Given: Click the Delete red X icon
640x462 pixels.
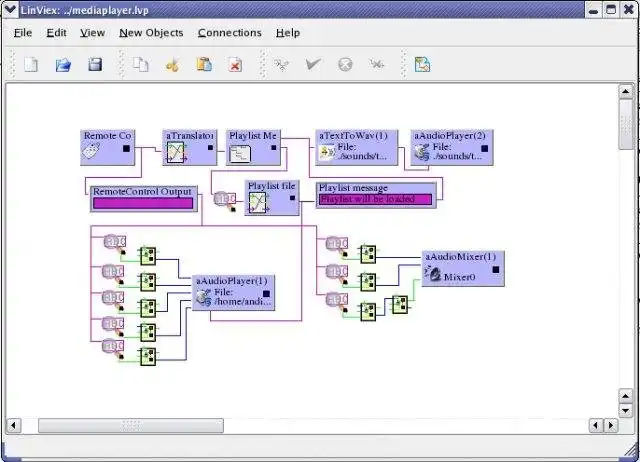Looking at the screenshot, I should [235, 65].
